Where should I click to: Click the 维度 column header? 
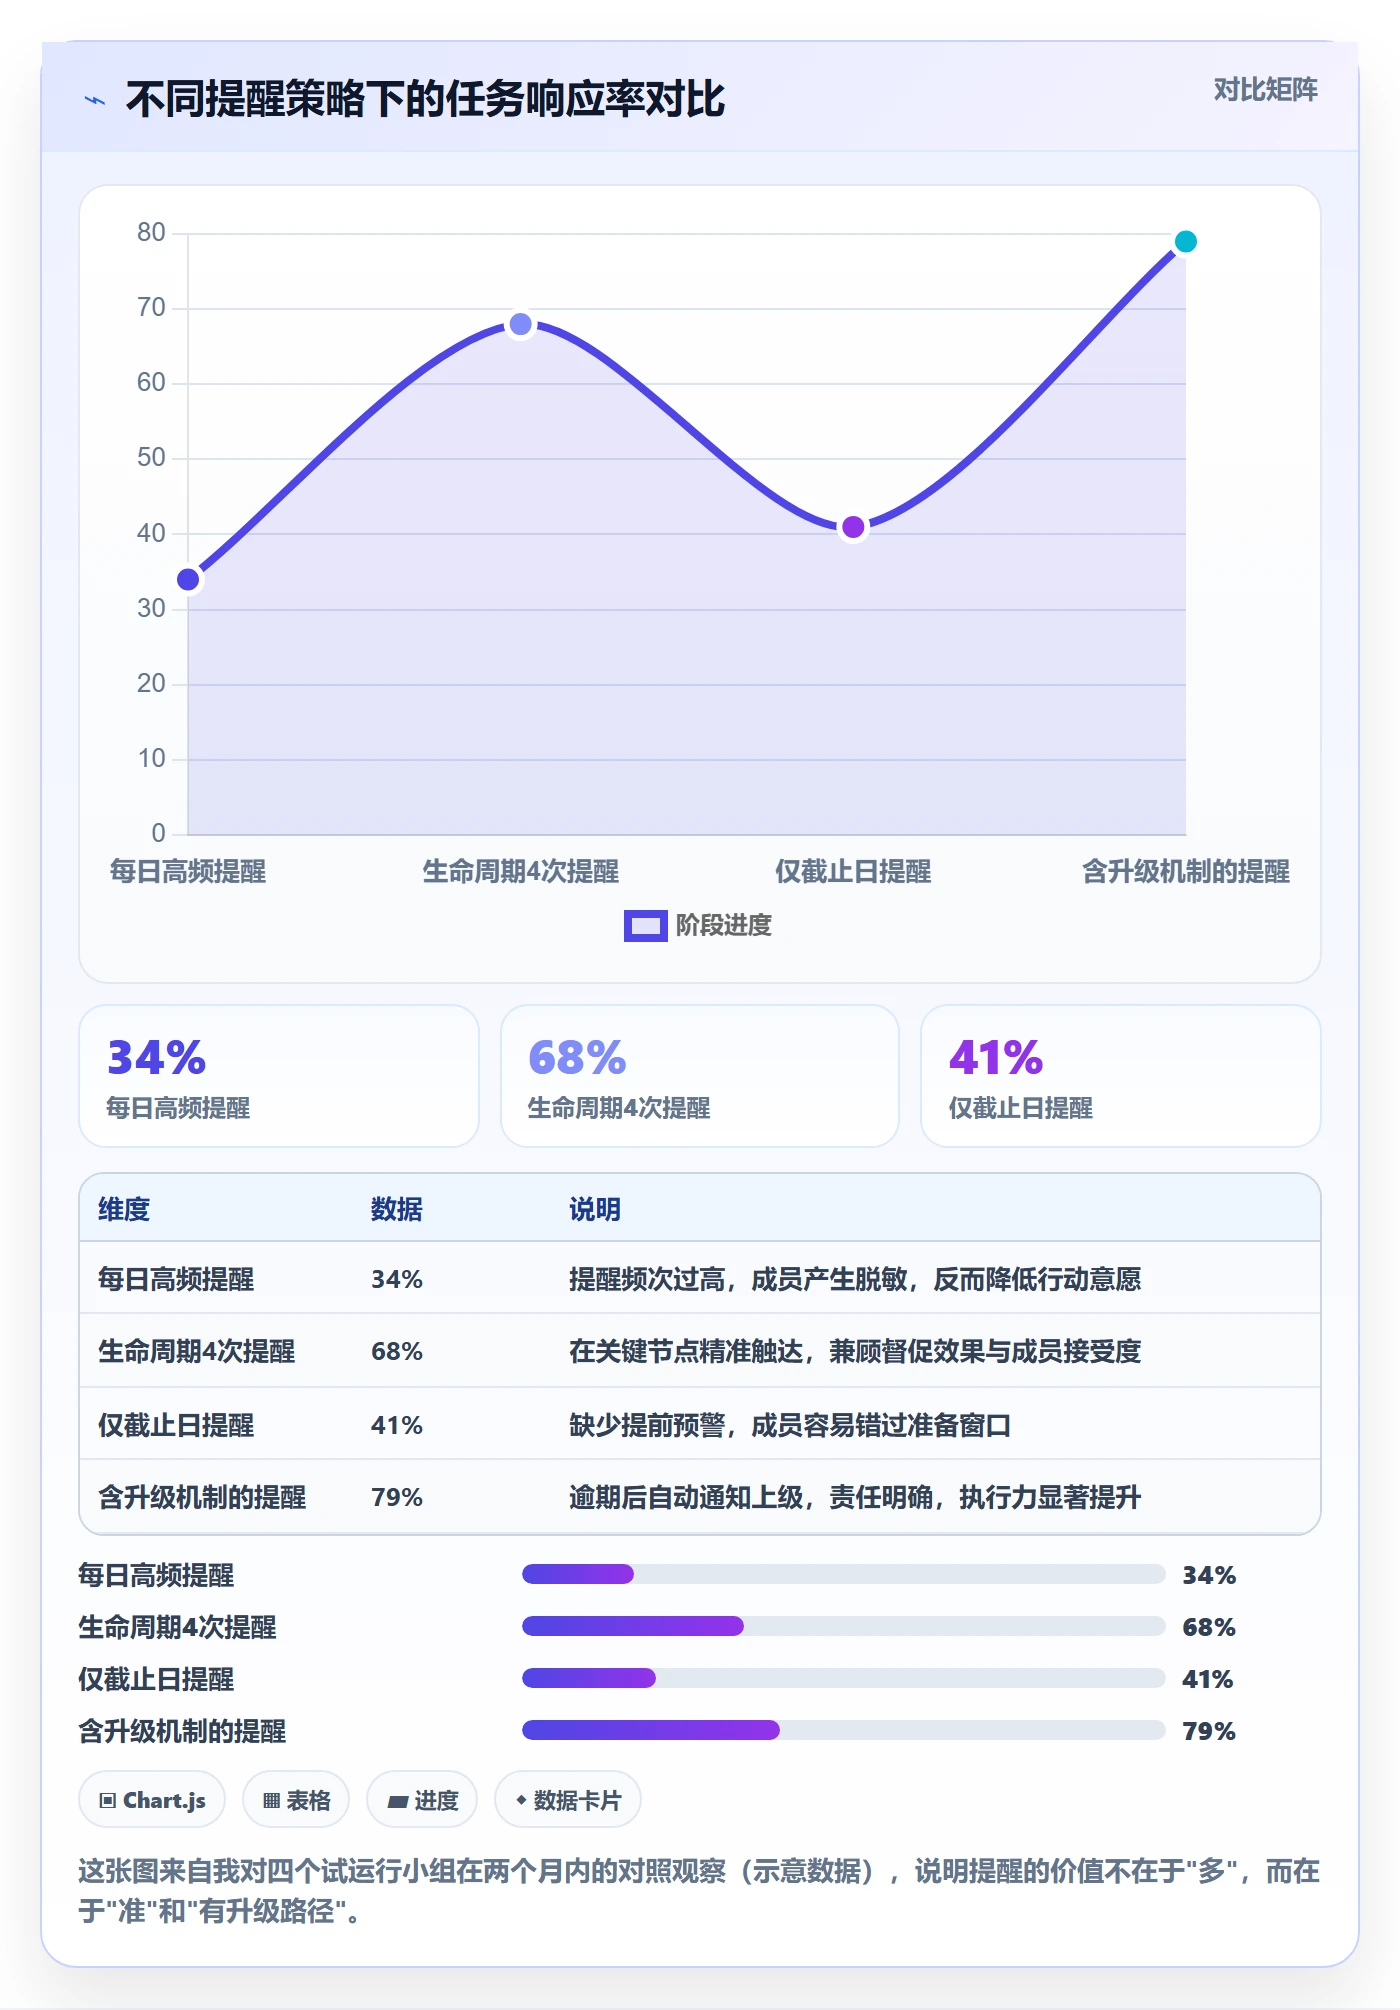(x=124, y=1209)
